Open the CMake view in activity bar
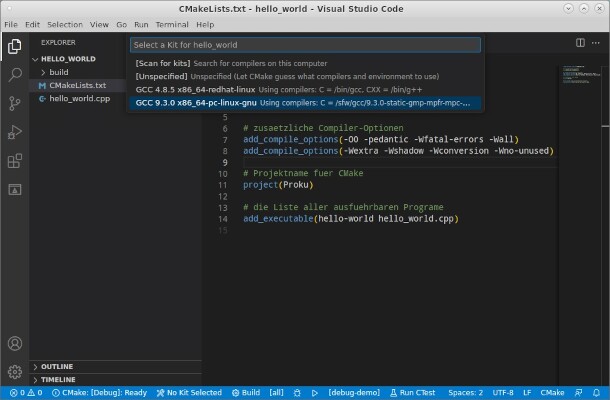 14,189
